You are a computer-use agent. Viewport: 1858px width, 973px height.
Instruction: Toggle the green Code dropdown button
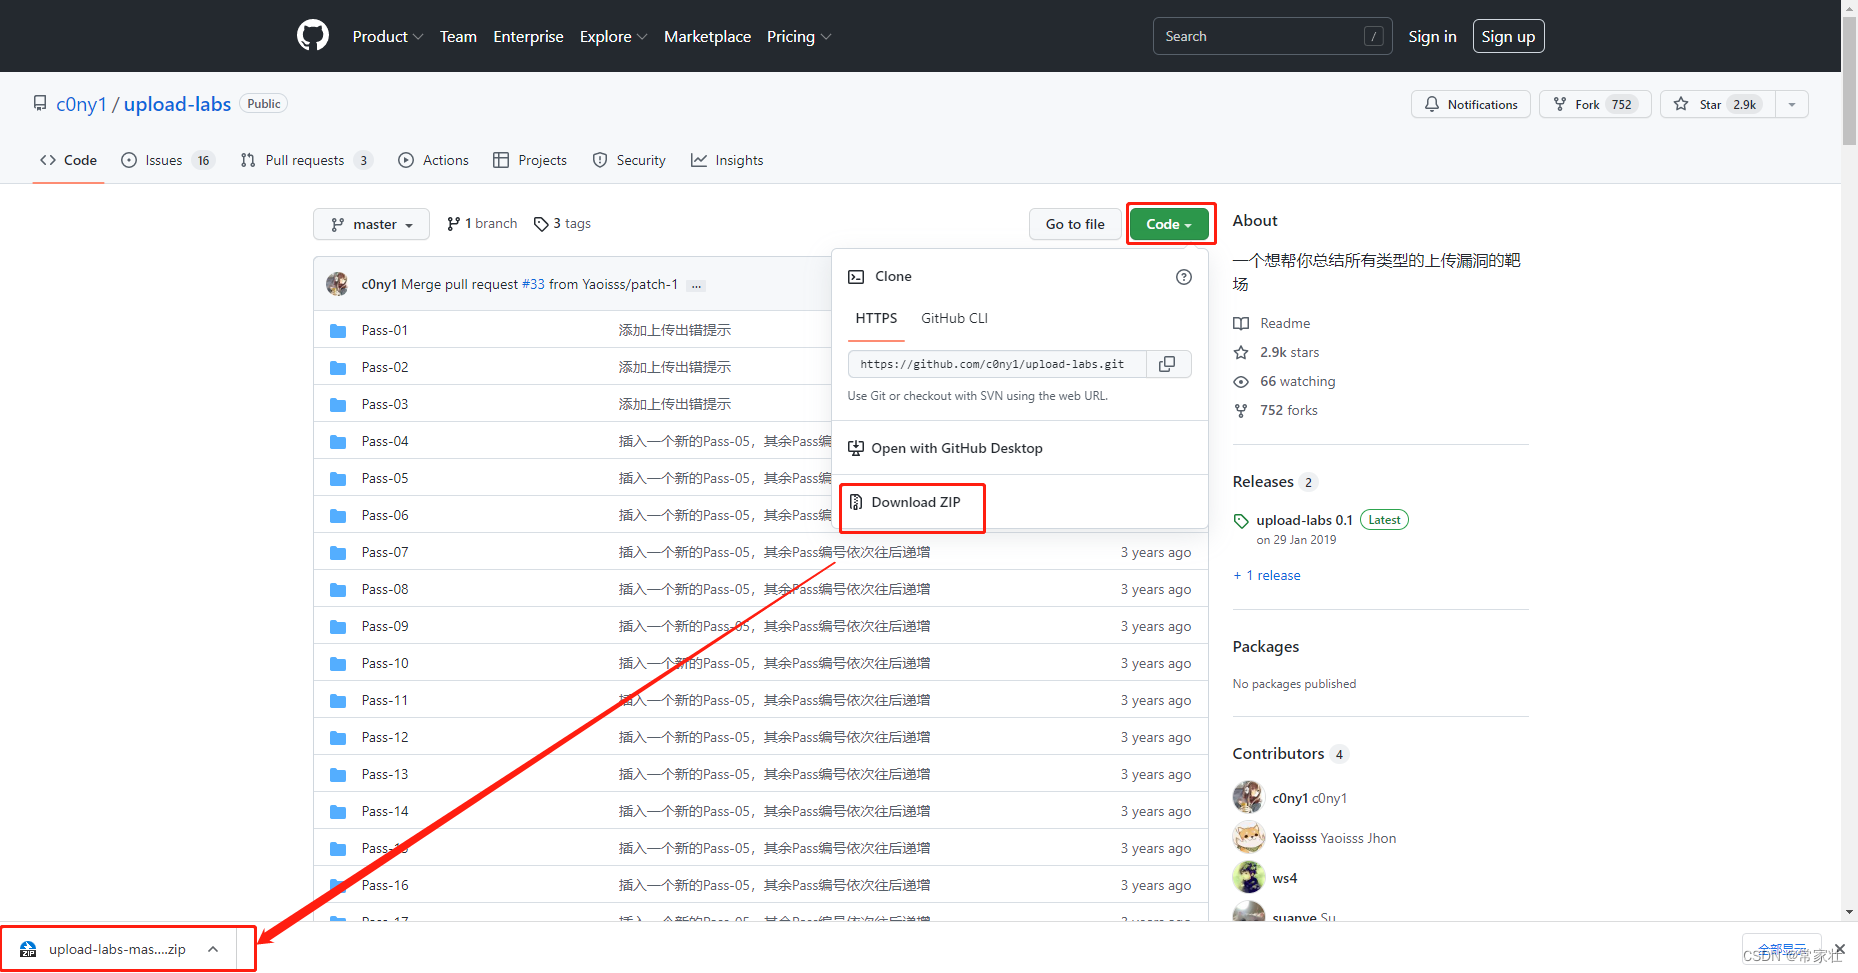[1169, 224]
